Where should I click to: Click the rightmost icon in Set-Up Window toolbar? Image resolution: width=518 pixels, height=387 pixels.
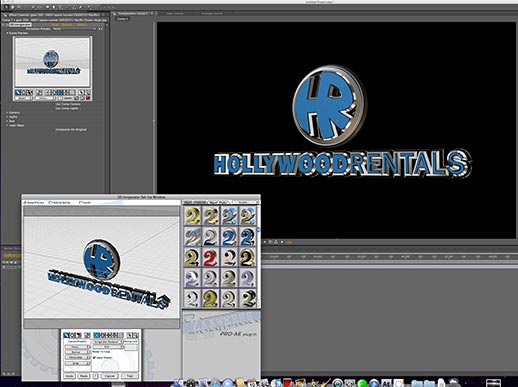137,335
